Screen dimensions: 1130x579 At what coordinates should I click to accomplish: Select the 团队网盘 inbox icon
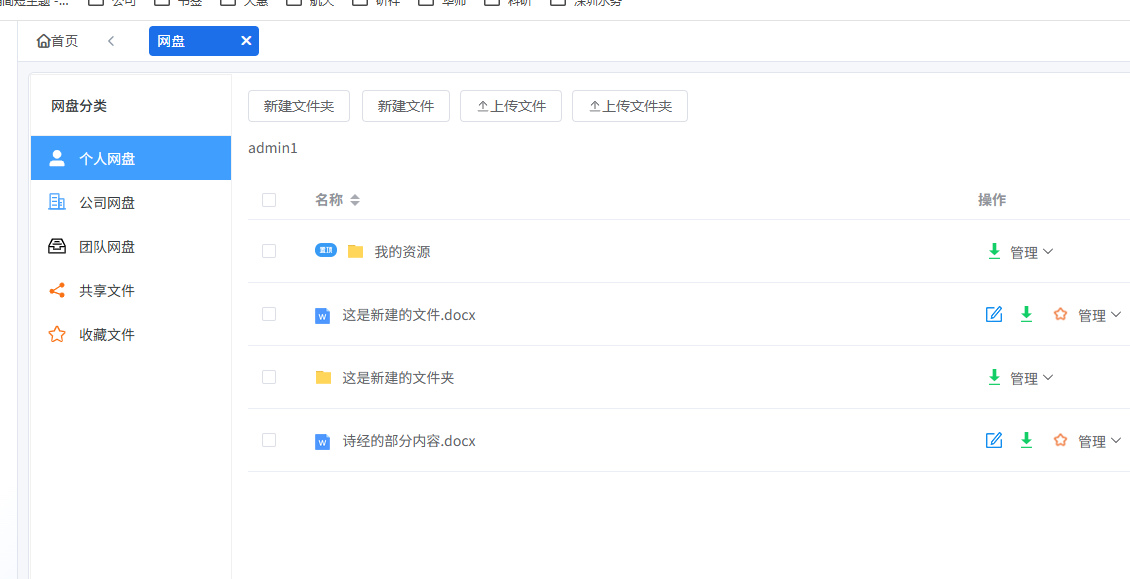(57, 247)
